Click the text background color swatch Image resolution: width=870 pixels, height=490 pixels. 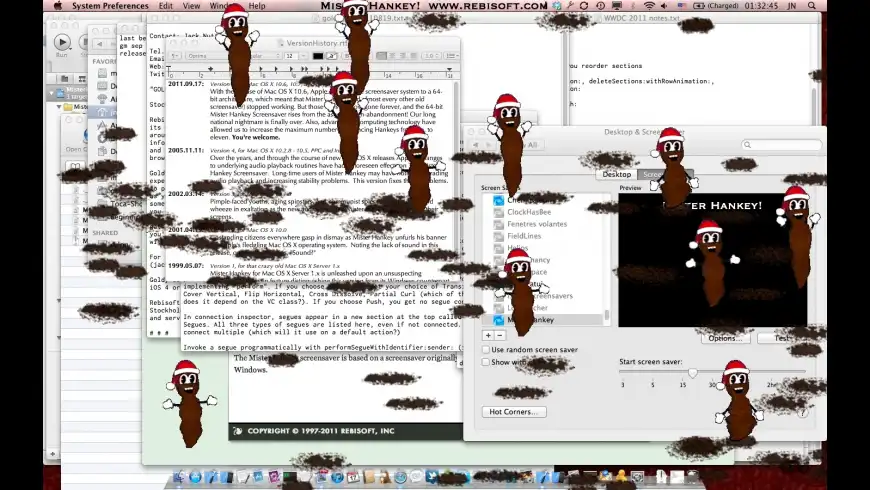331,55
